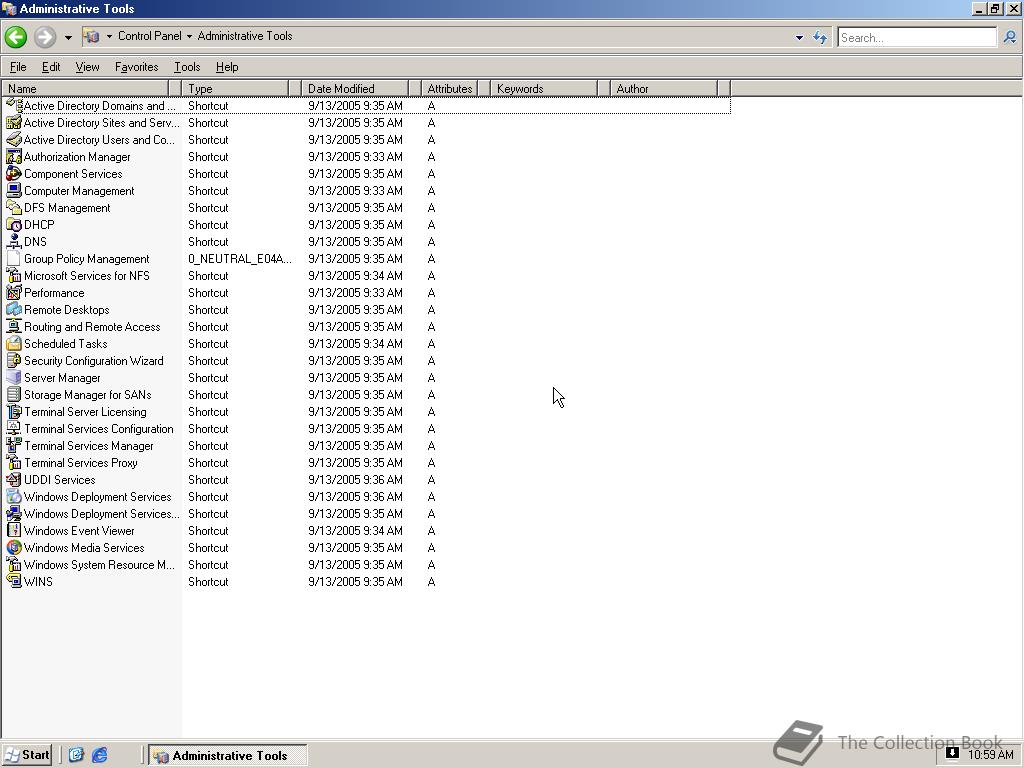
Task: Click into the Search input field
Action: (917, 37)
